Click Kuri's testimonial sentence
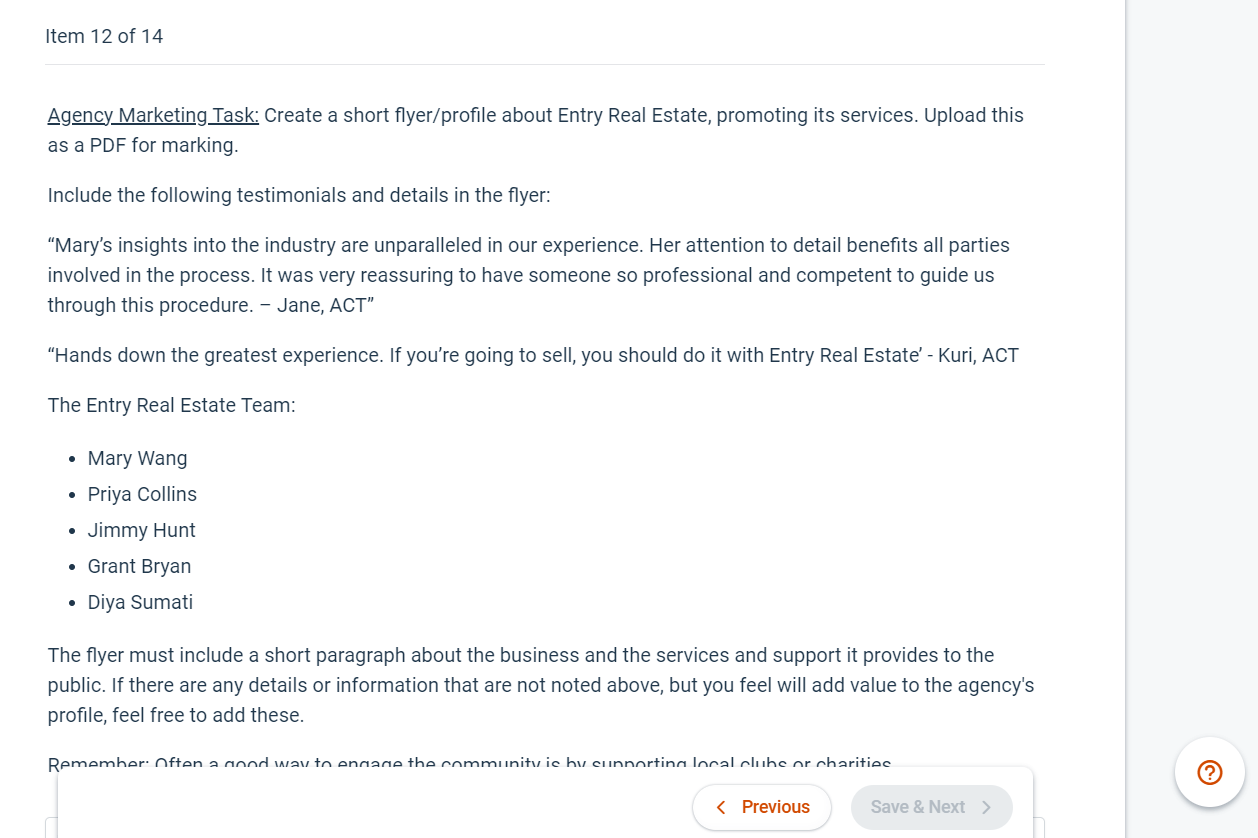Image resolution: width=1258 pixels, height=838 pixels. point(533,355)
